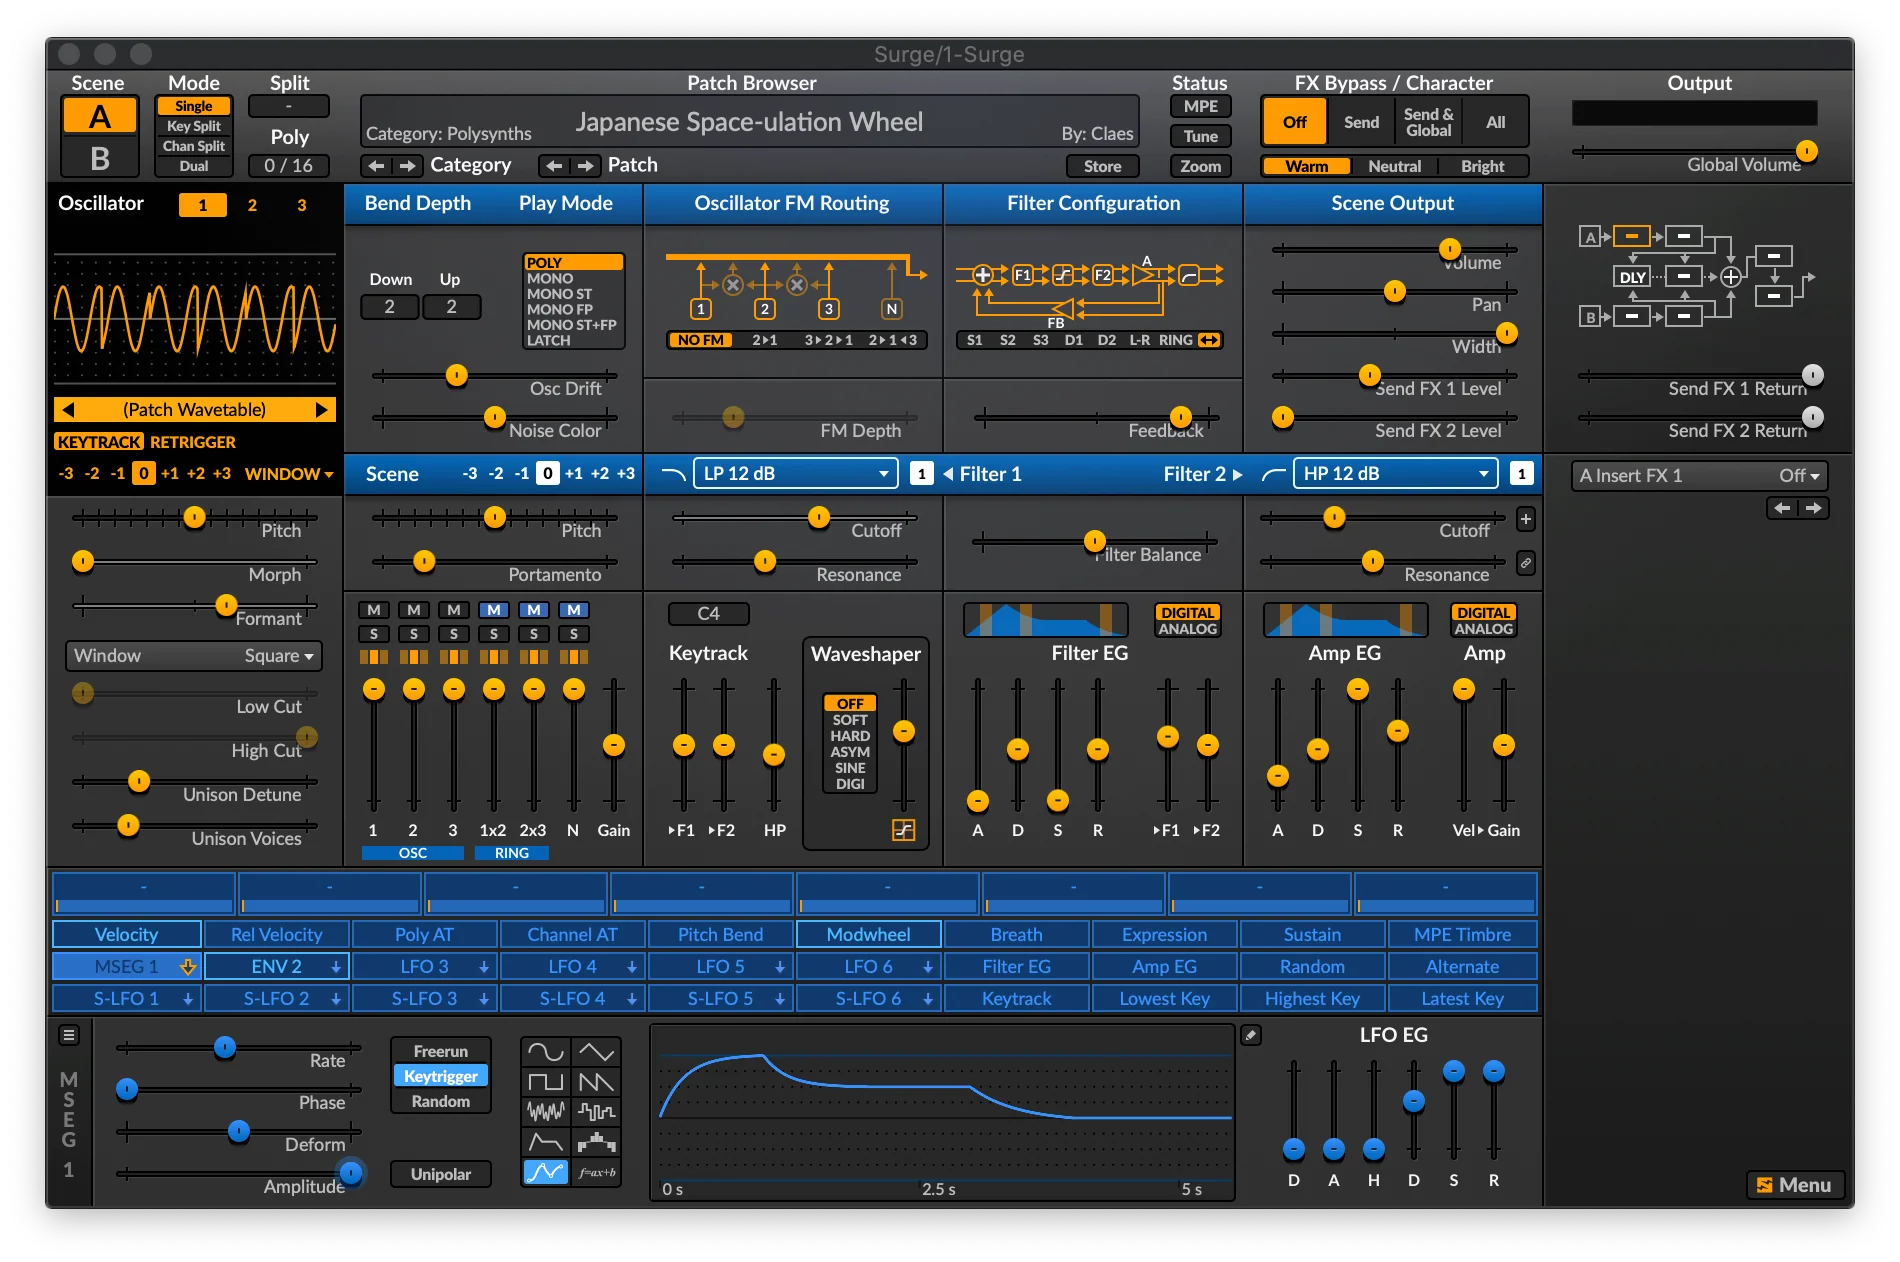Open the HP 12 dB filter type dropdown
This screenshot has height=1262, width=1900.
coord(1395,473)
